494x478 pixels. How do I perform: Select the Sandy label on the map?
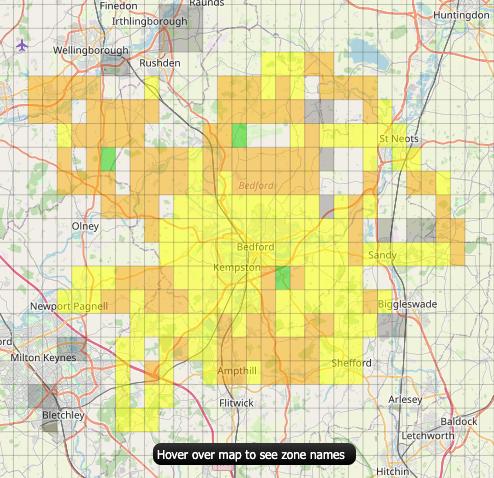coord(382,255)
